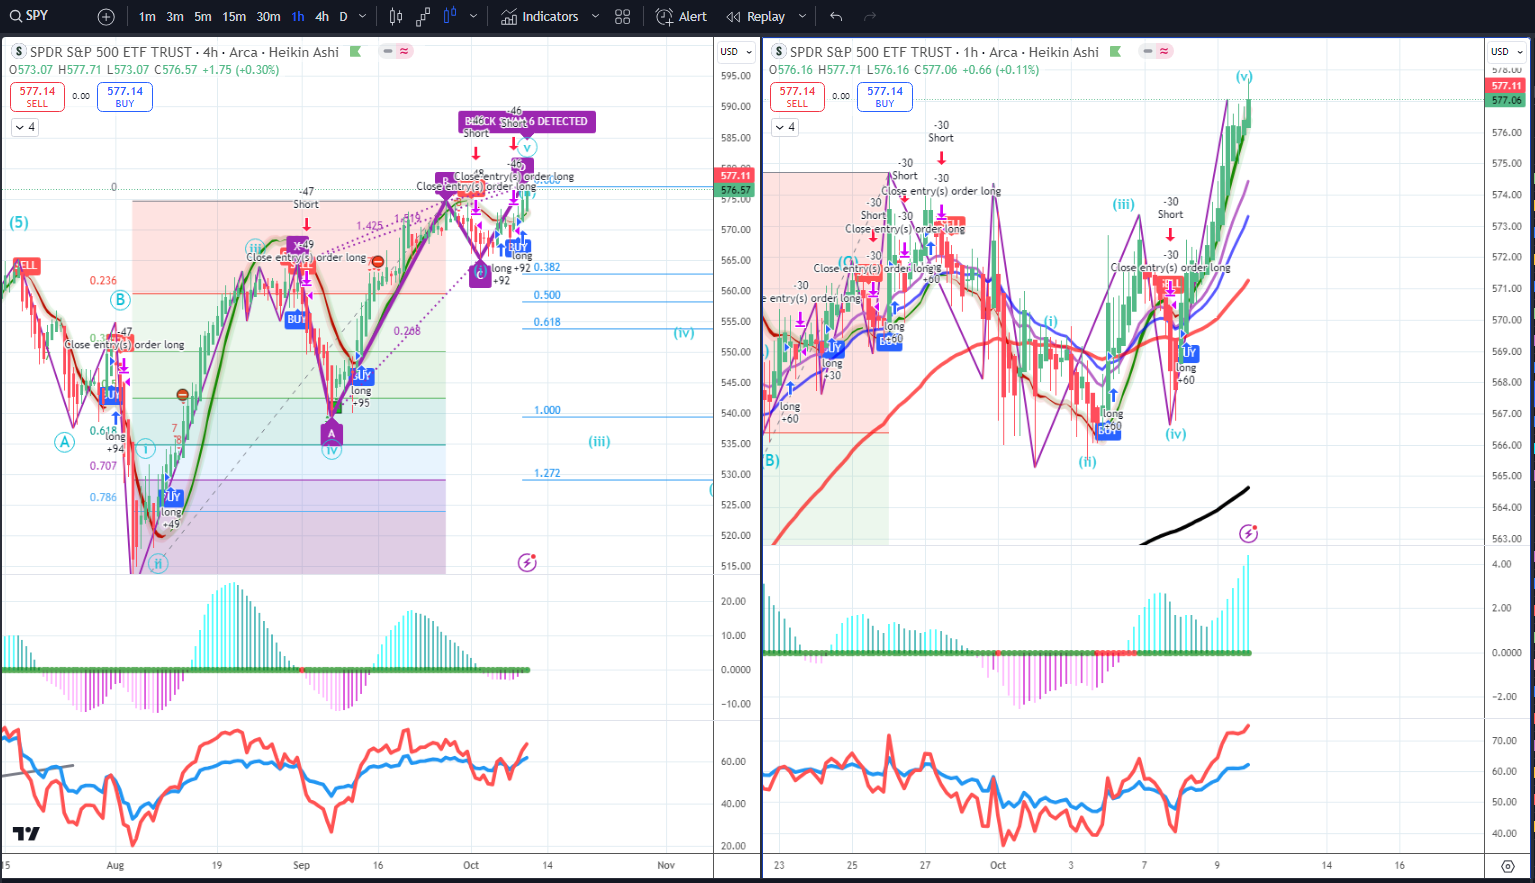
Task: Click the green flag icon on 4h chart title
Action: tap(356, 52)
